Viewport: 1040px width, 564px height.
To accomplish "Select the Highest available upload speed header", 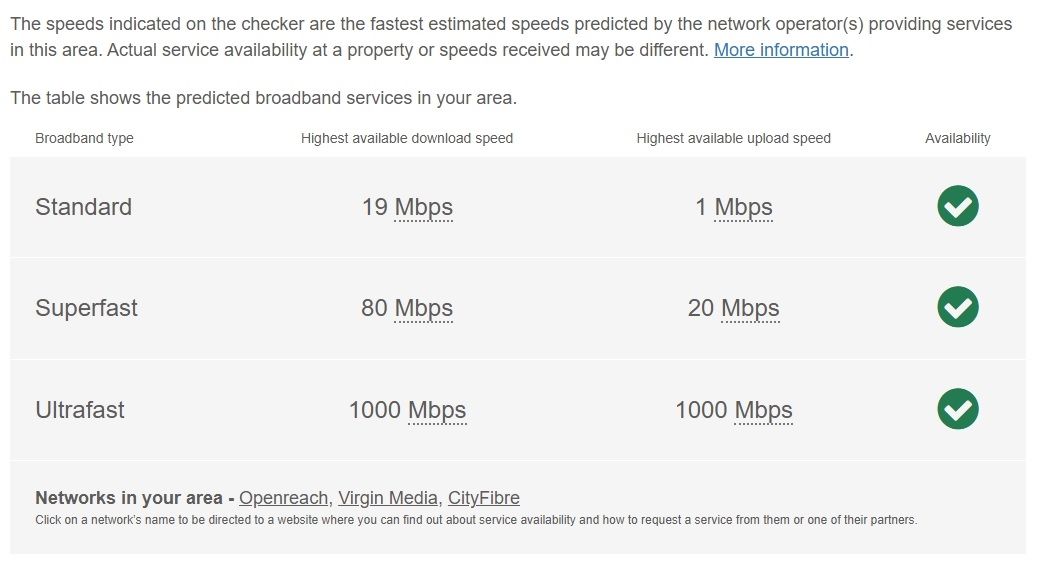I will point(734,138).
